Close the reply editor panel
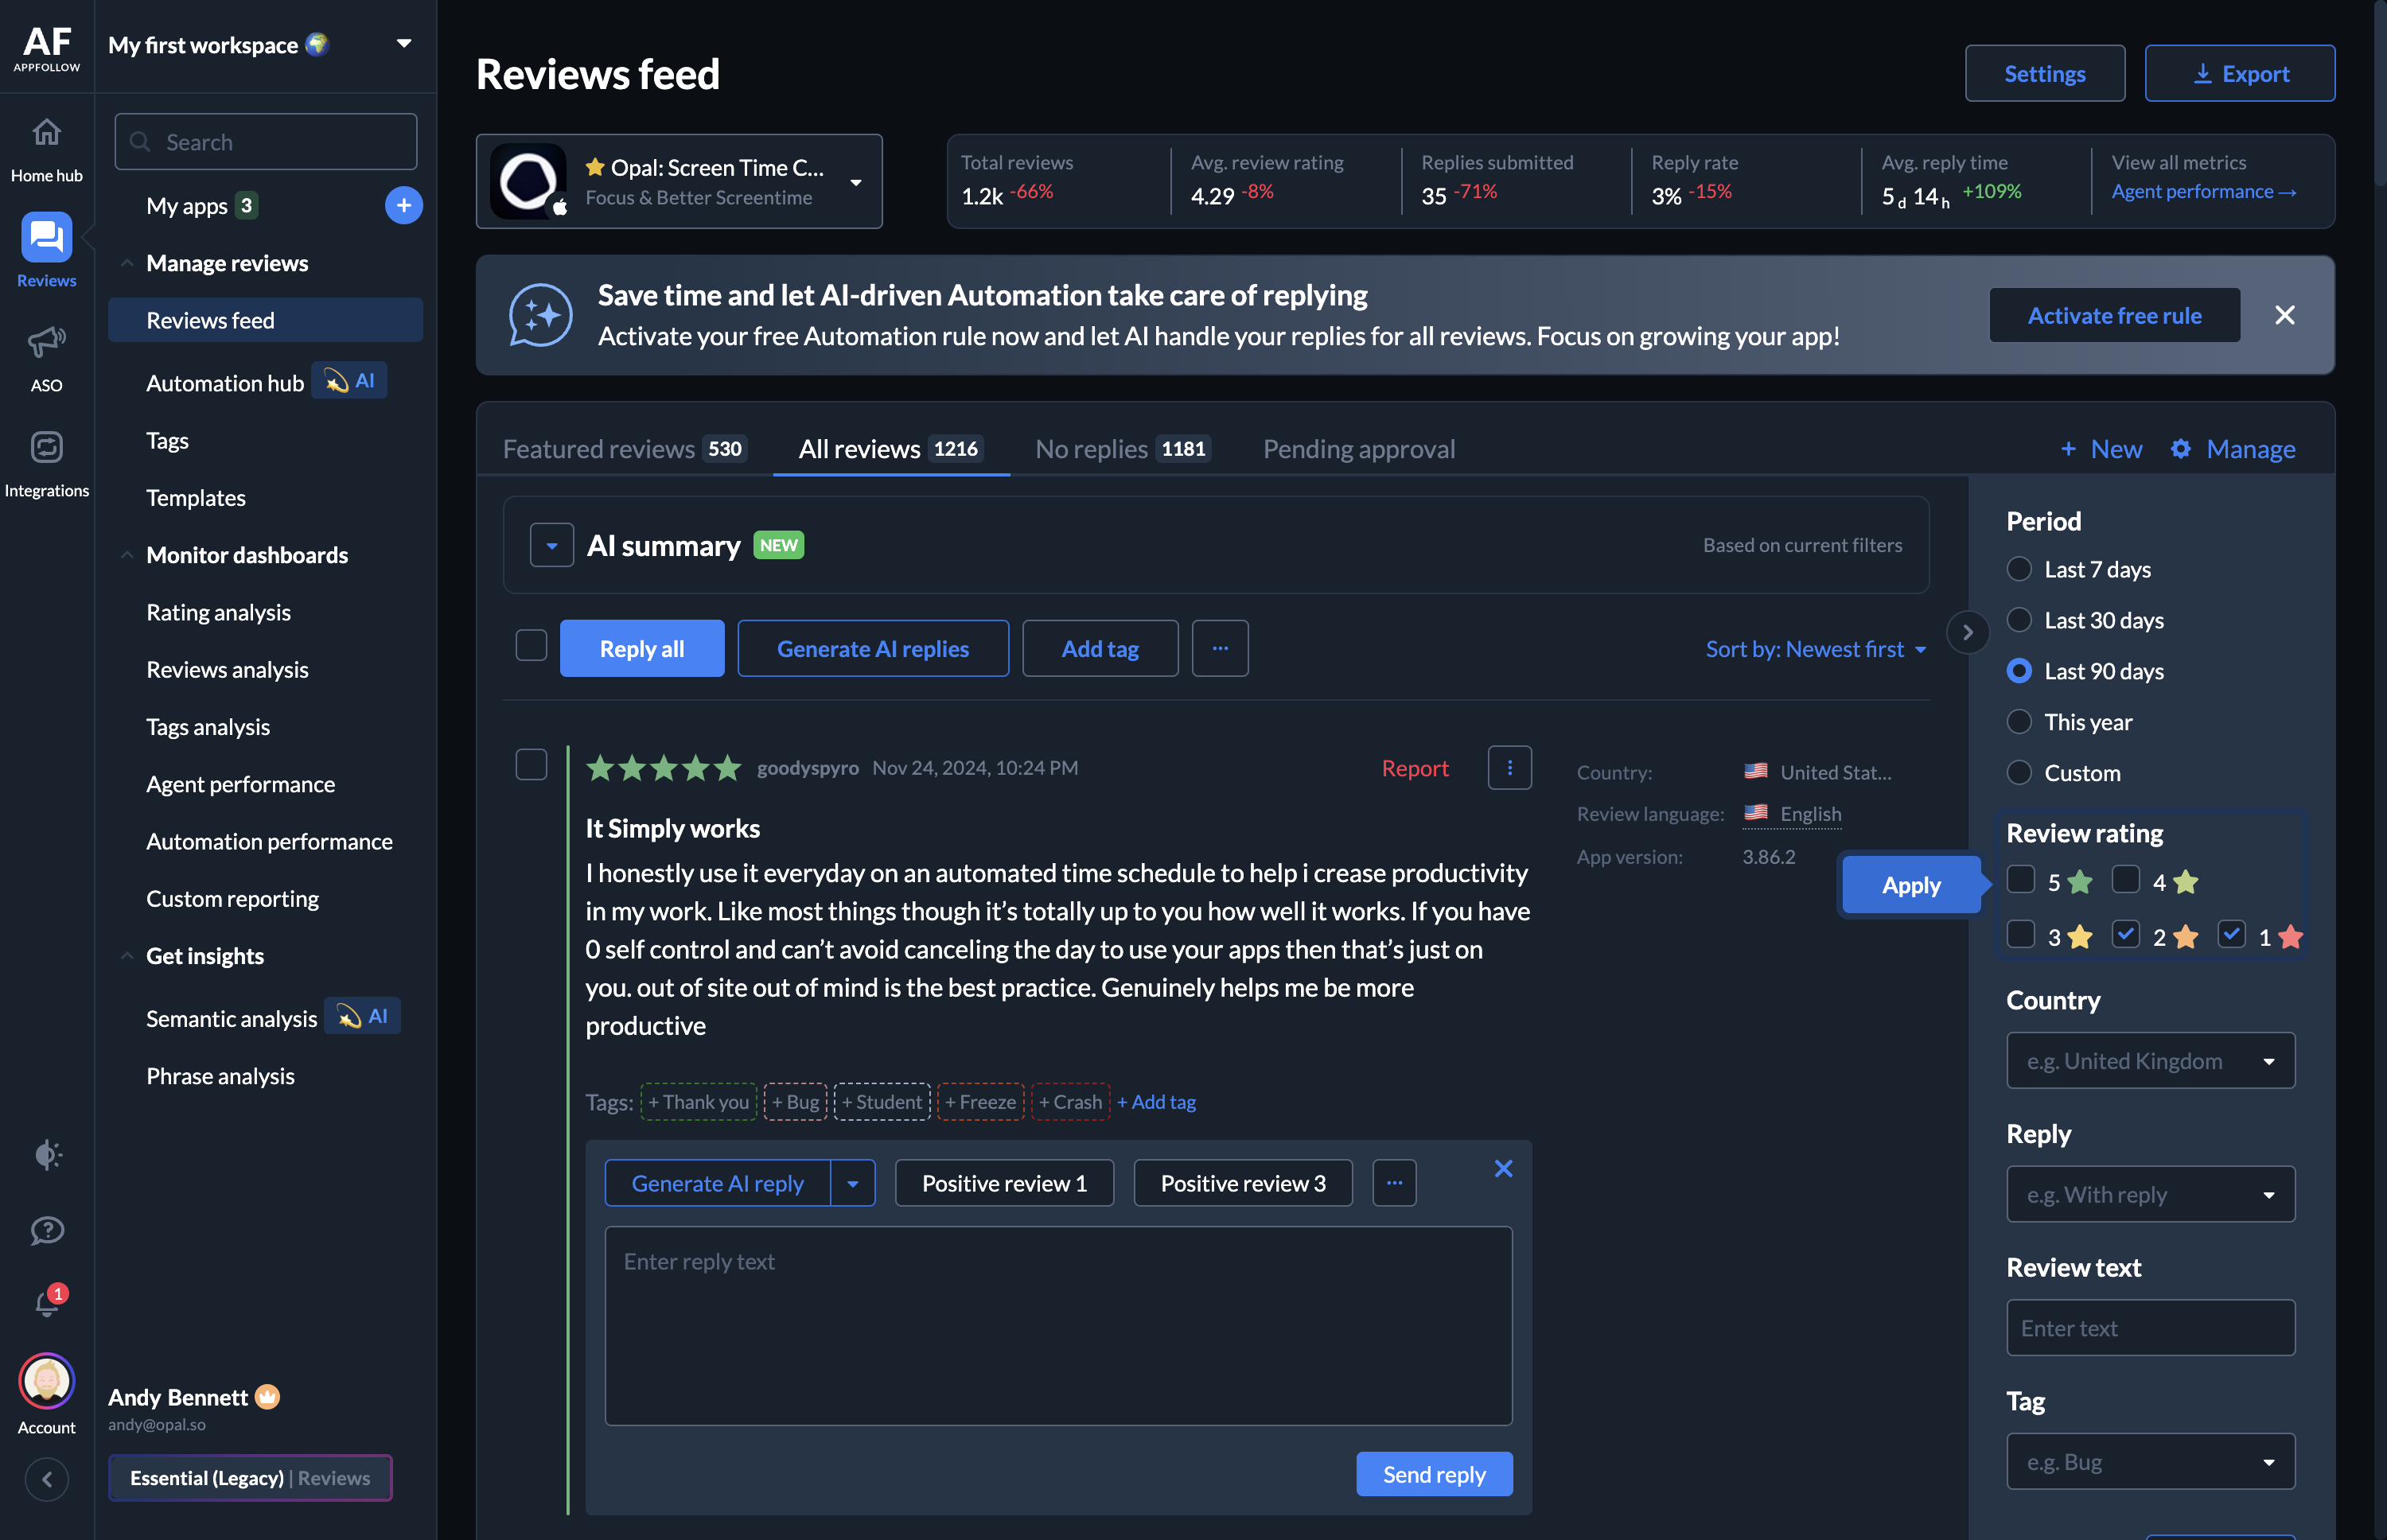Image resolution: width=2387 pixels, height=1540 pixels. 1502,1168
